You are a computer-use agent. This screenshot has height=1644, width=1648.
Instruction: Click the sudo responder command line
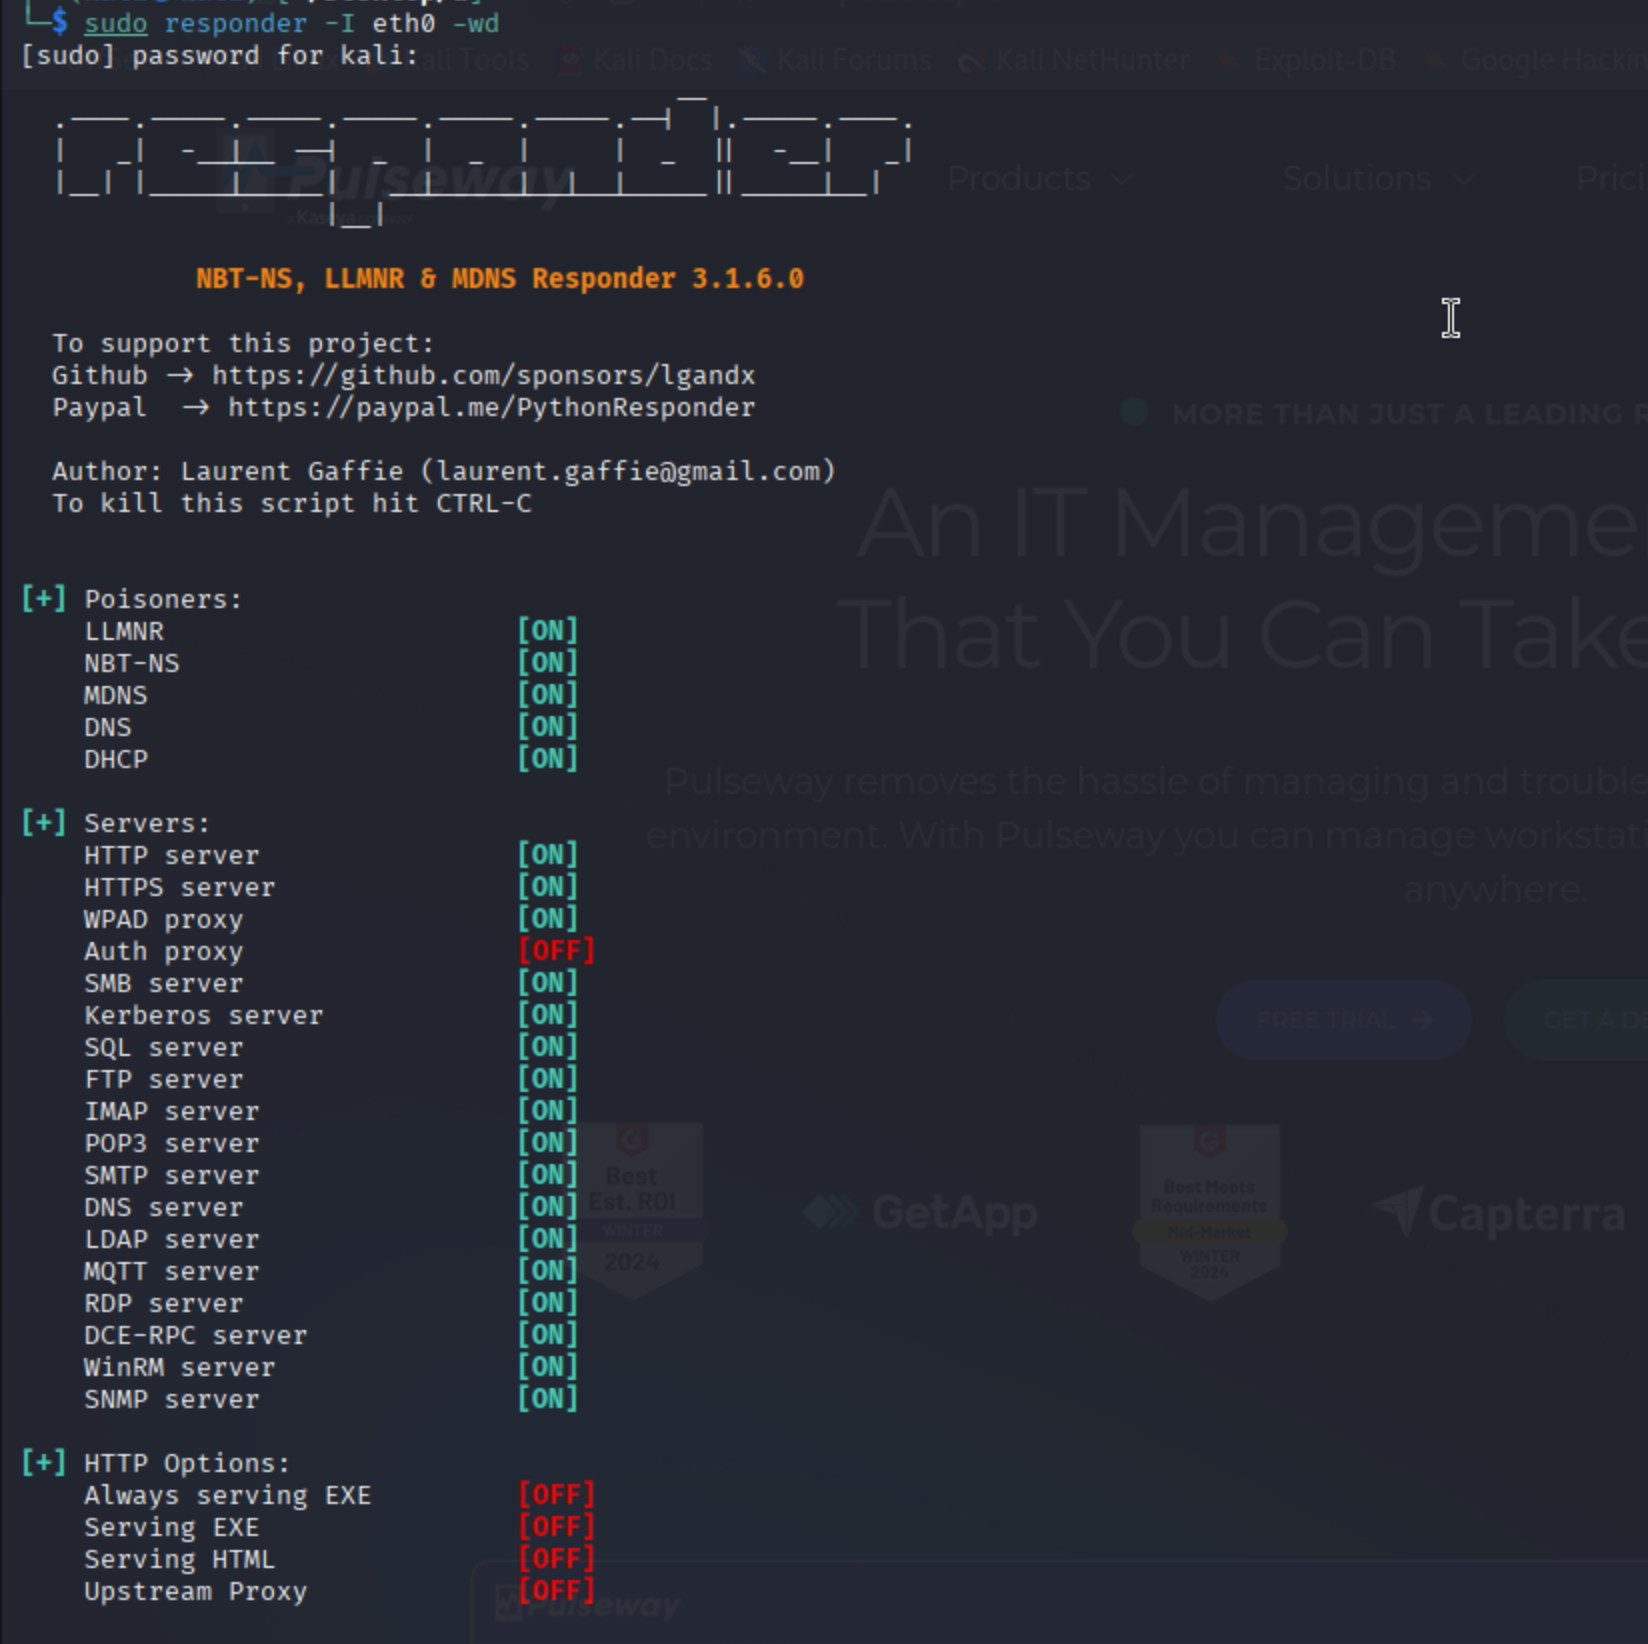(290, 23)
